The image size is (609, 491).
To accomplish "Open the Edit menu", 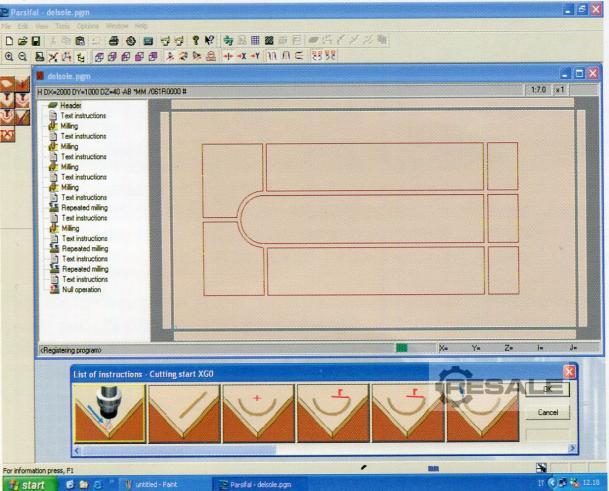I will click(23, 26).
